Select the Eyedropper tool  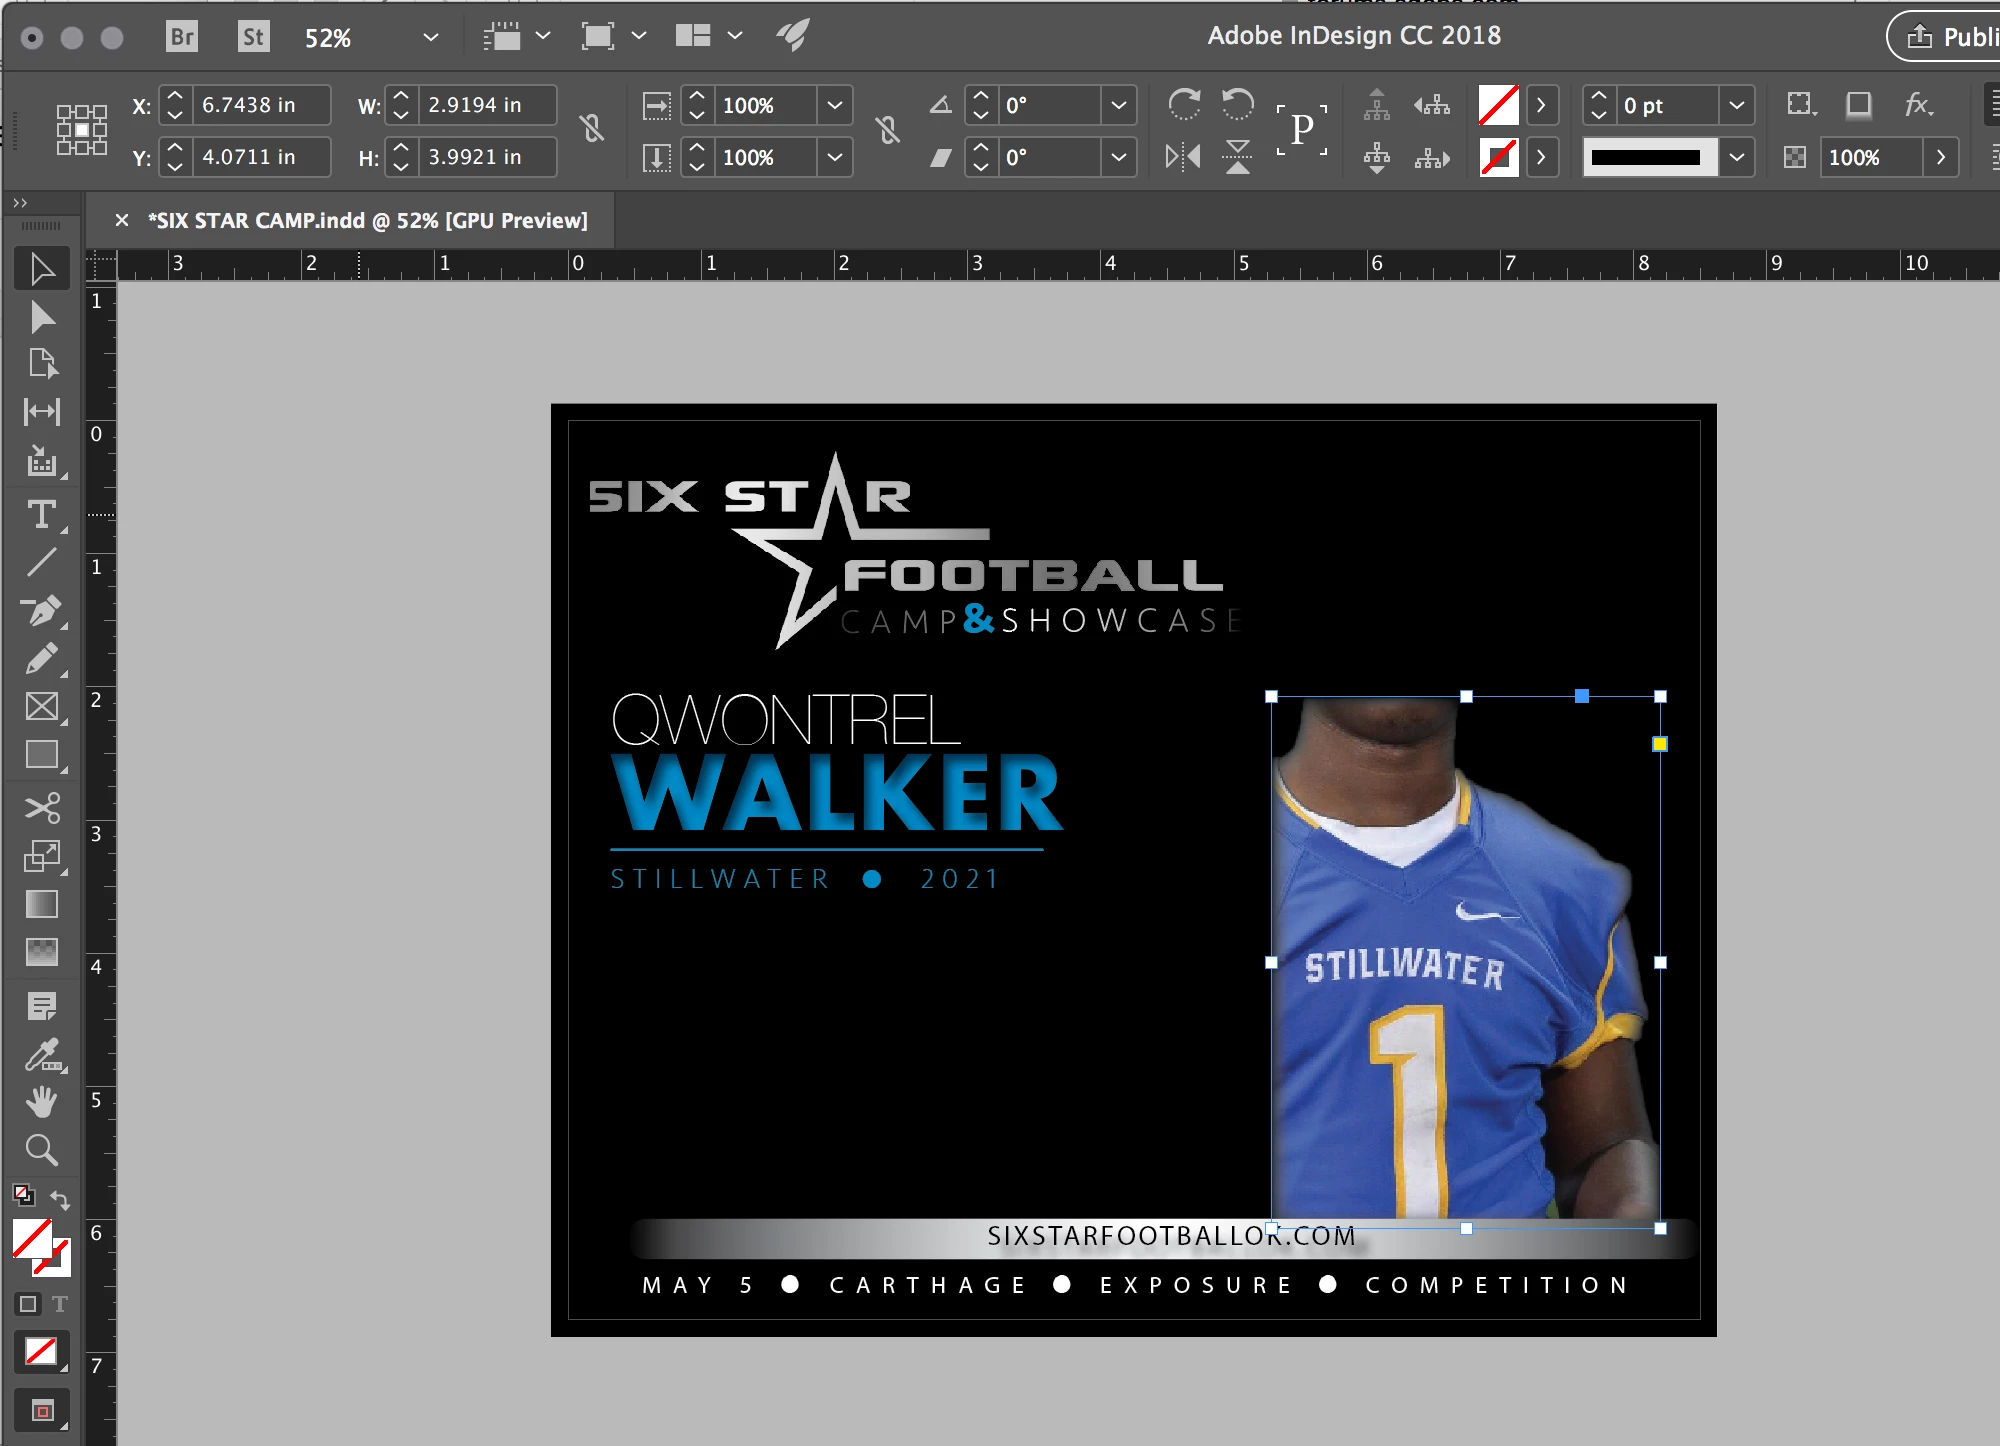(x=41, y=1054)
